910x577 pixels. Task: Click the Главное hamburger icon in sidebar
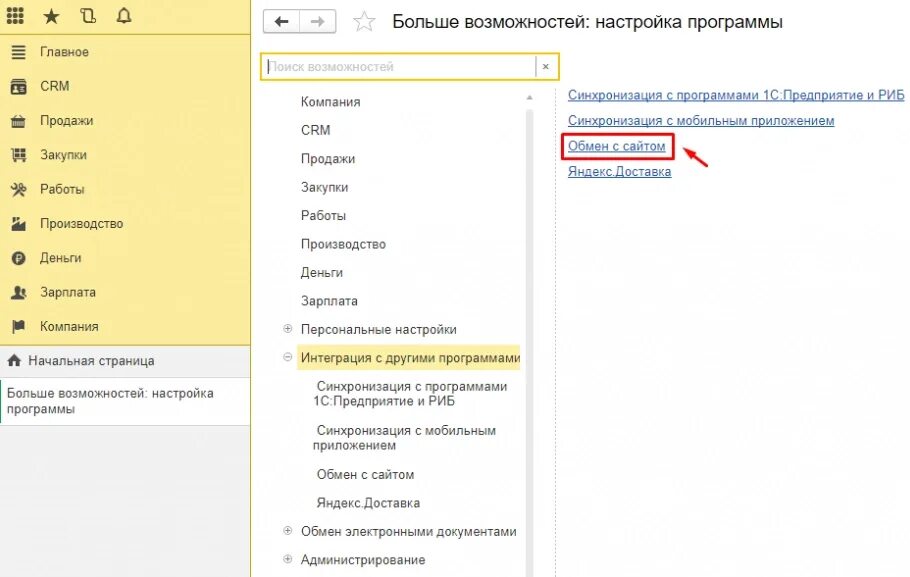tap(19, 52)
